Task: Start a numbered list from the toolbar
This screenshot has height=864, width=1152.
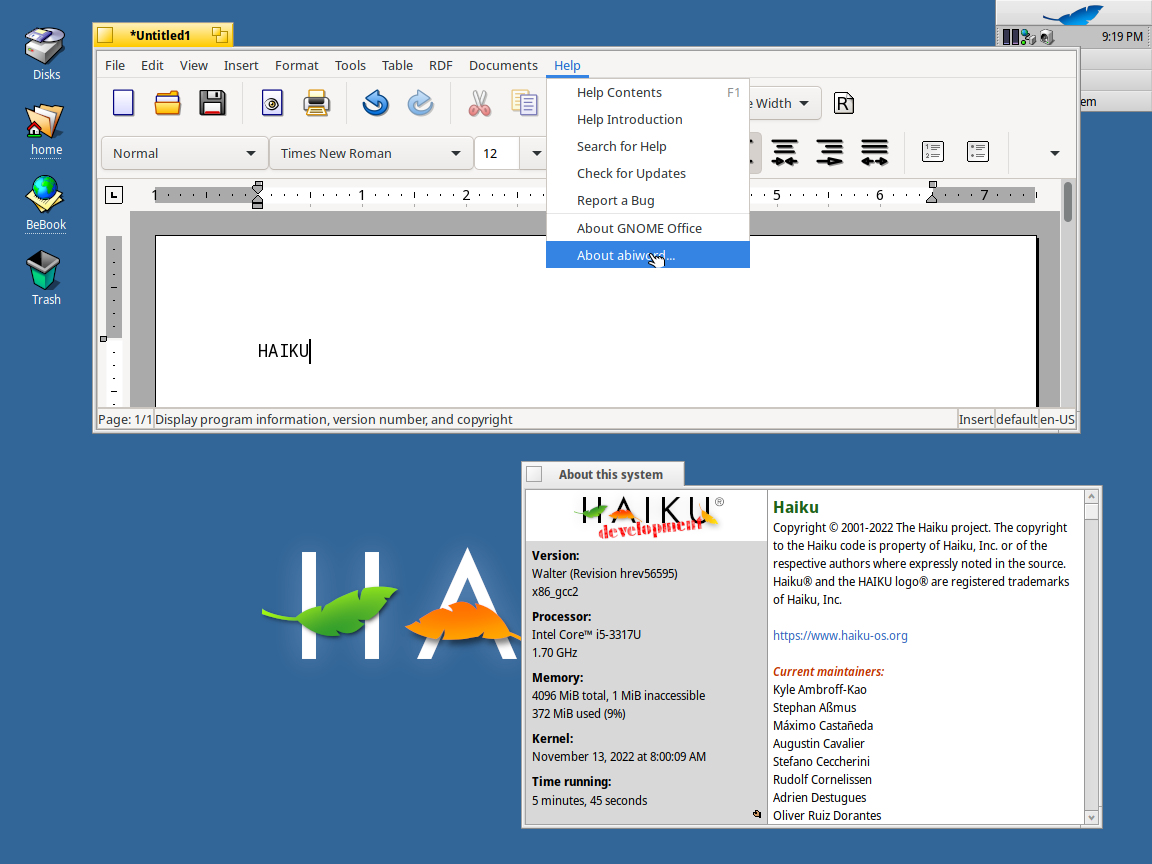Action: pyautogui.click(x=933, y=152)
